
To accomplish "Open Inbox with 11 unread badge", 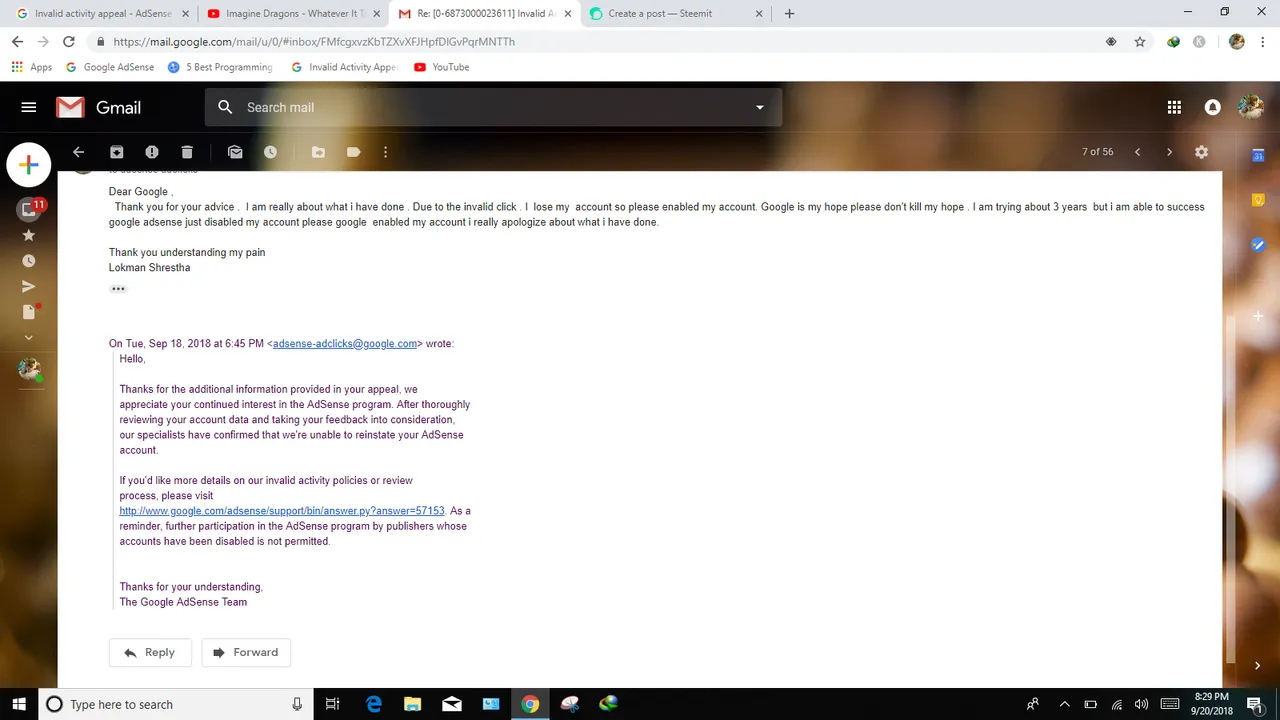I will coord(29,209).
